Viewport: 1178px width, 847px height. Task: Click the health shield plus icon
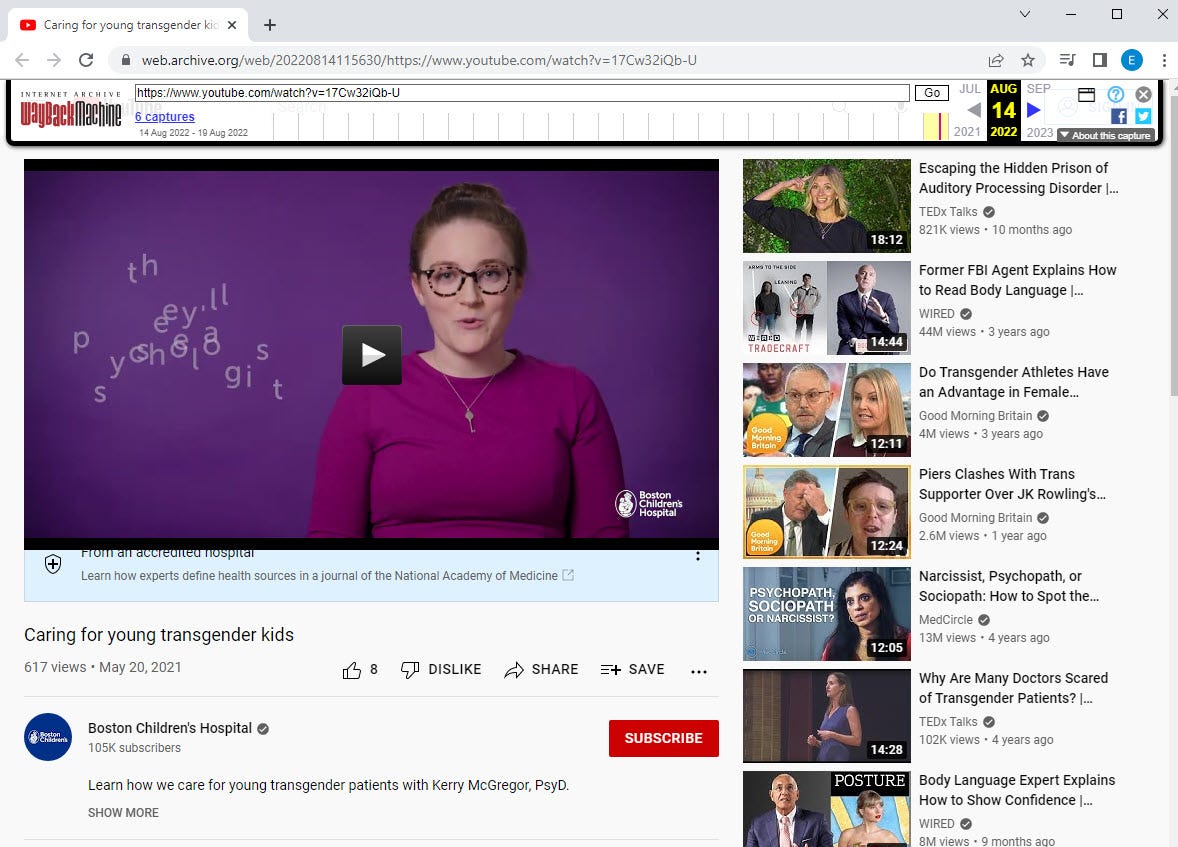click(53, 564)
